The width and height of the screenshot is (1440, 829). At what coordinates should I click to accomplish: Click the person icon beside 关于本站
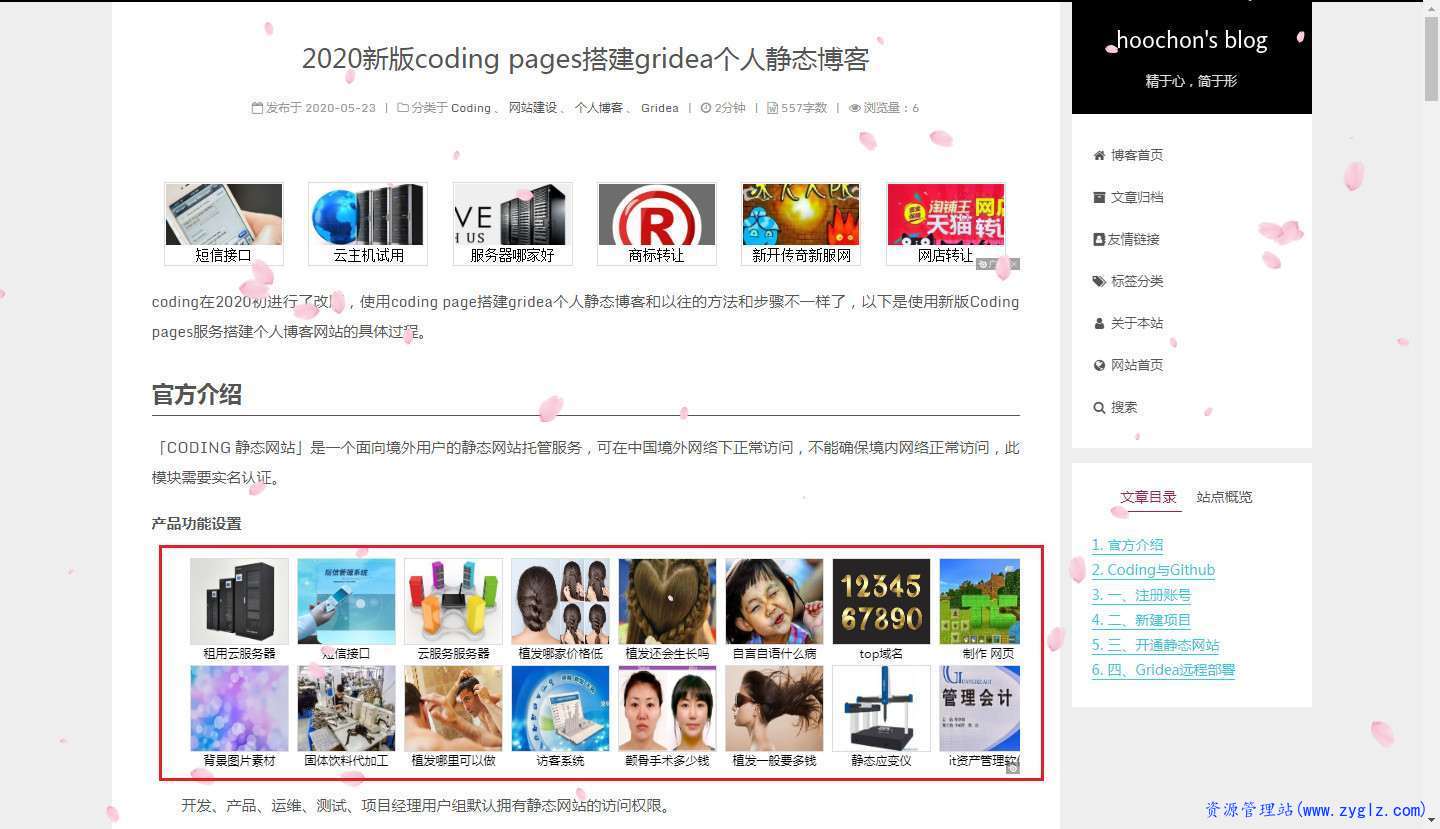[1099, 323]
